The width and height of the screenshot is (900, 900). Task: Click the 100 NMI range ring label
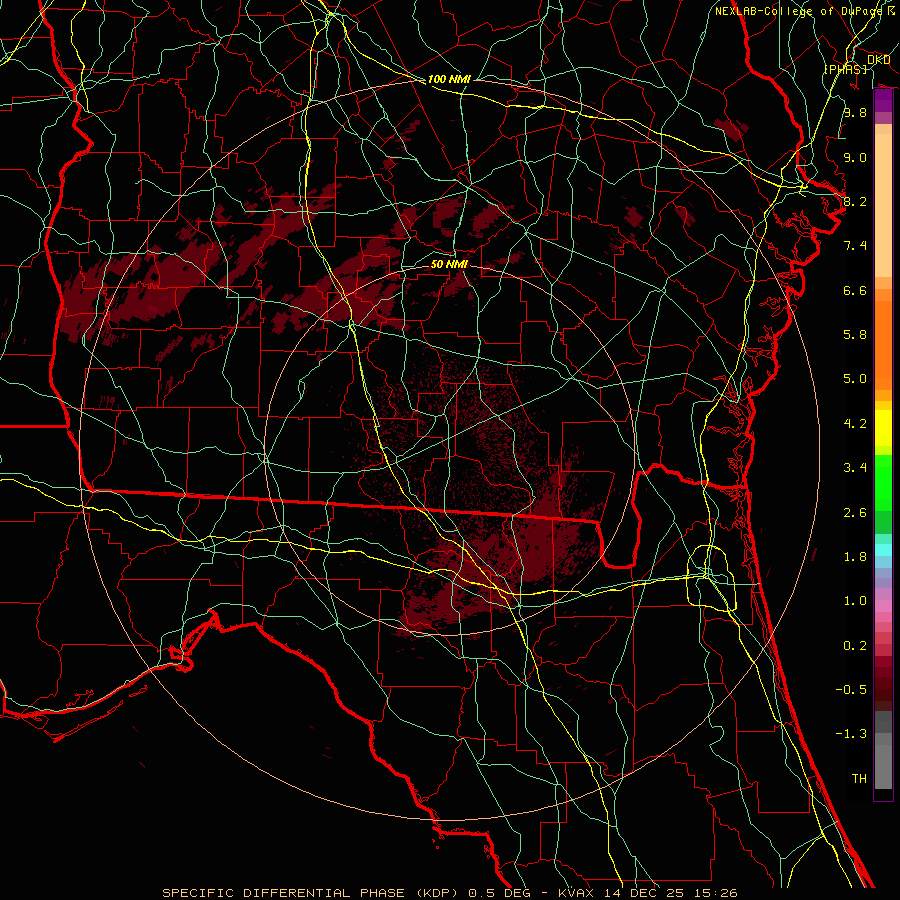(449, 79)
